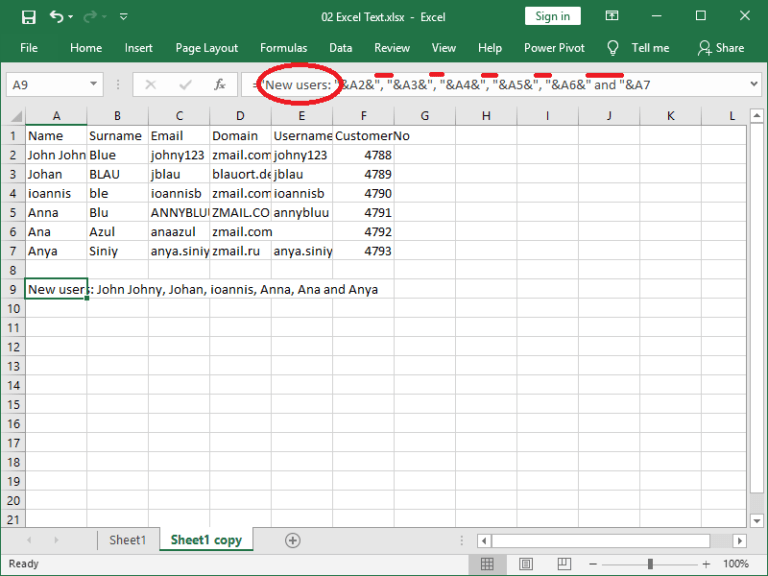Click the Insert Function fx icon
Image resolution: width=768 pixels, height=576 pixels.
(219, 85)
